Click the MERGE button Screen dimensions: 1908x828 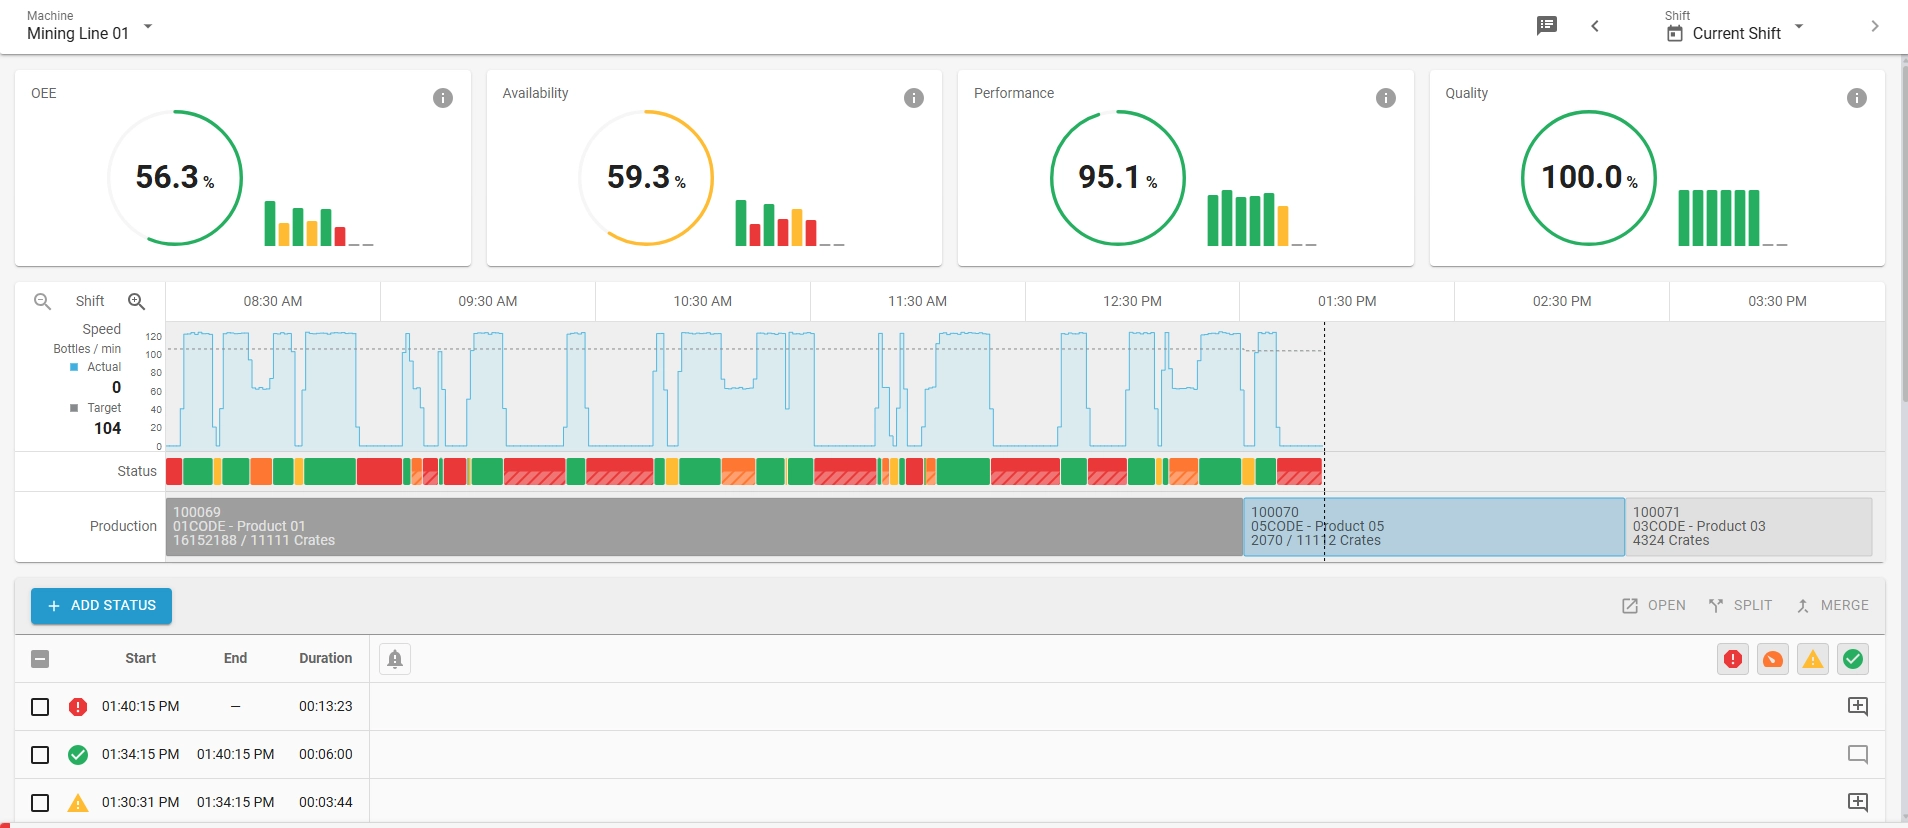coord(1832,606)
